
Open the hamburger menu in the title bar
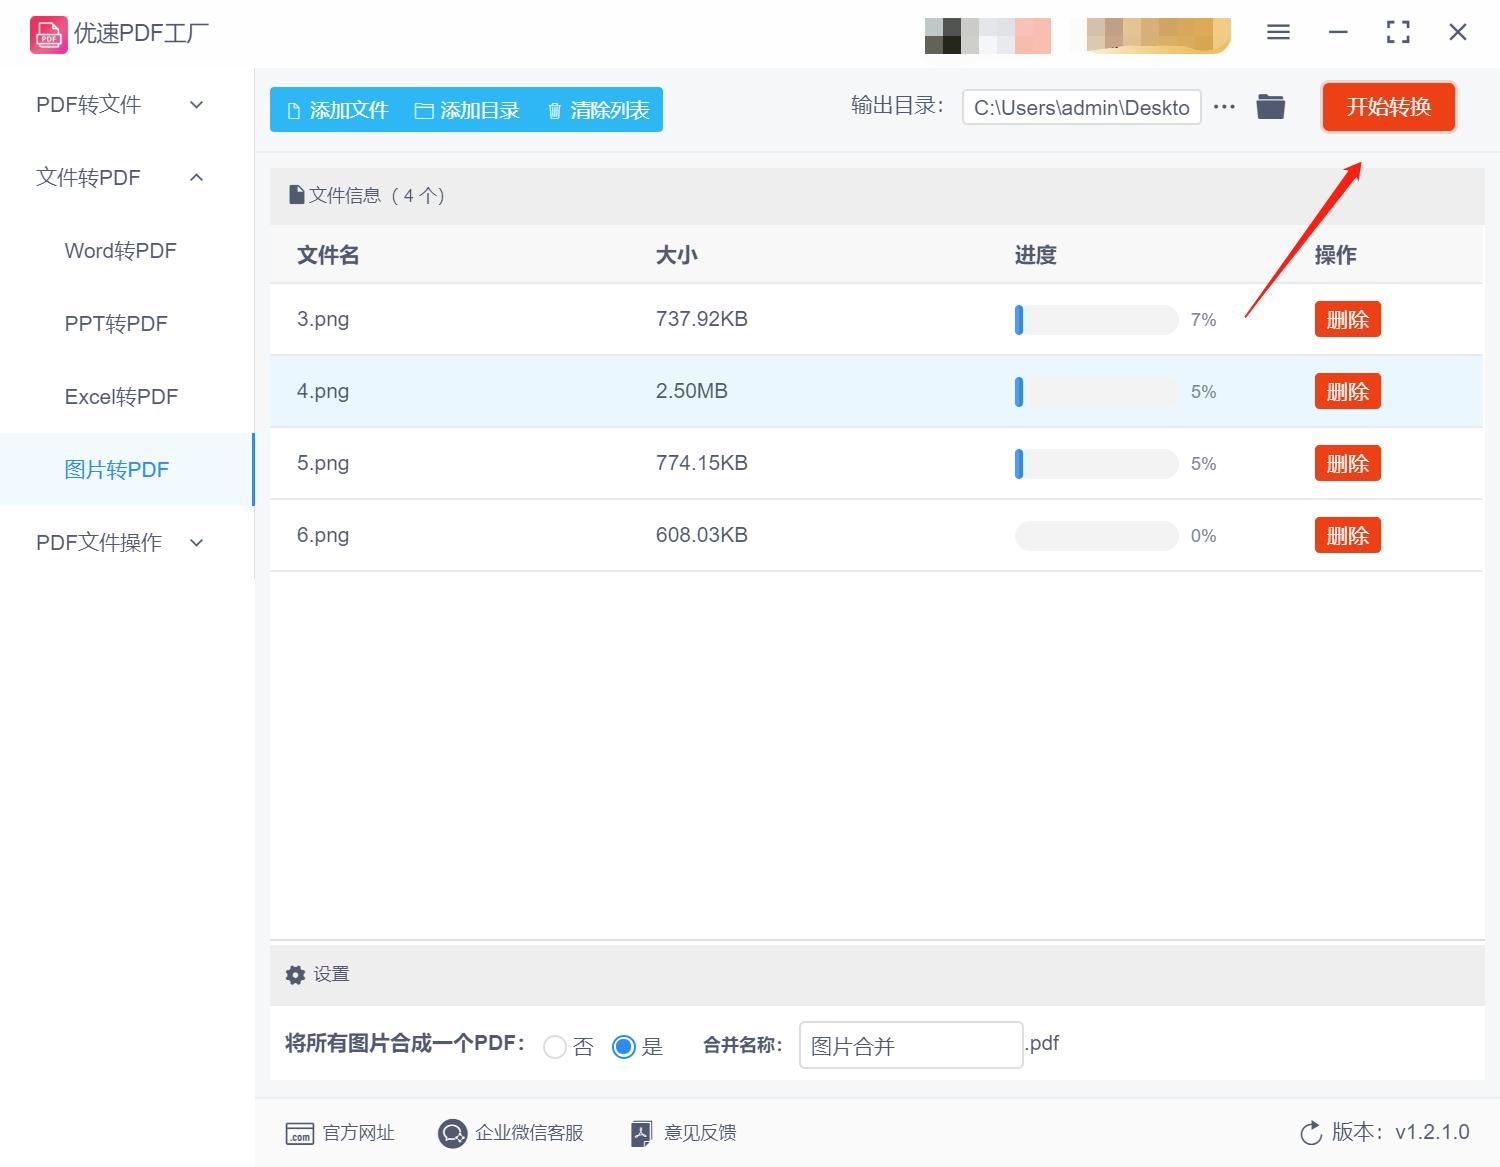(1278, 32)
